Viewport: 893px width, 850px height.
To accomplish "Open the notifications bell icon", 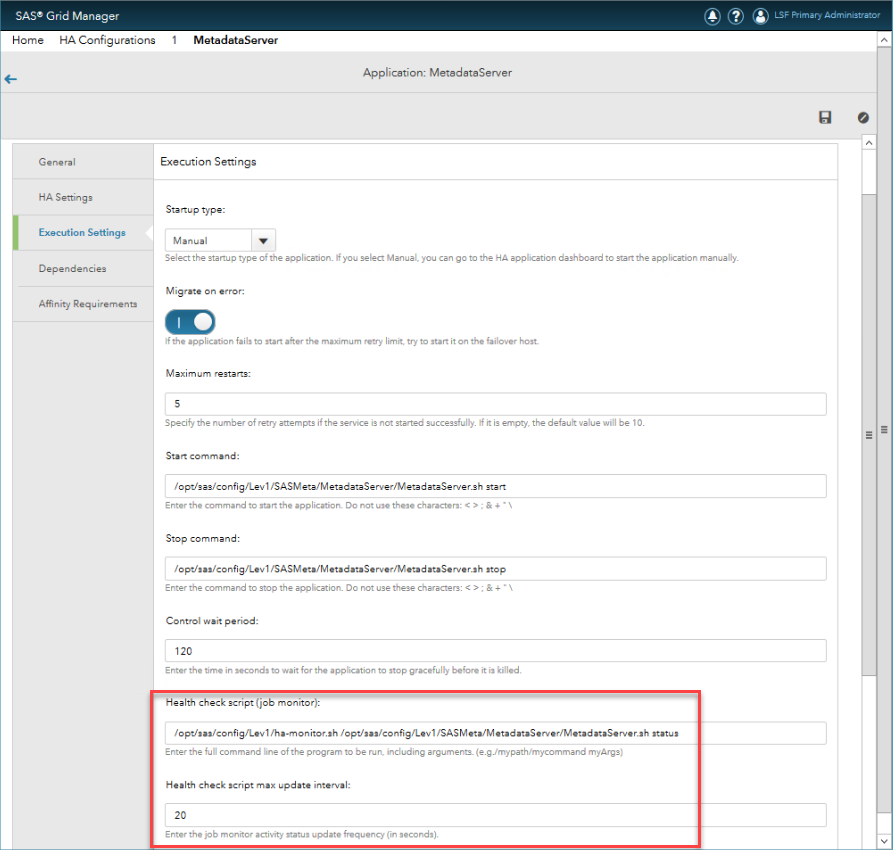I will 712,16.
